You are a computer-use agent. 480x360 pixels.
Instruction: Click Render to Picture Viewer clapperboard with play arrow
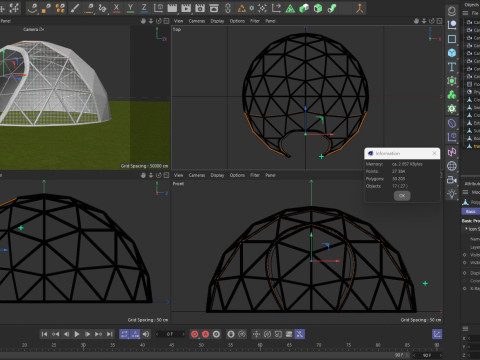click(x=186, y=8)
